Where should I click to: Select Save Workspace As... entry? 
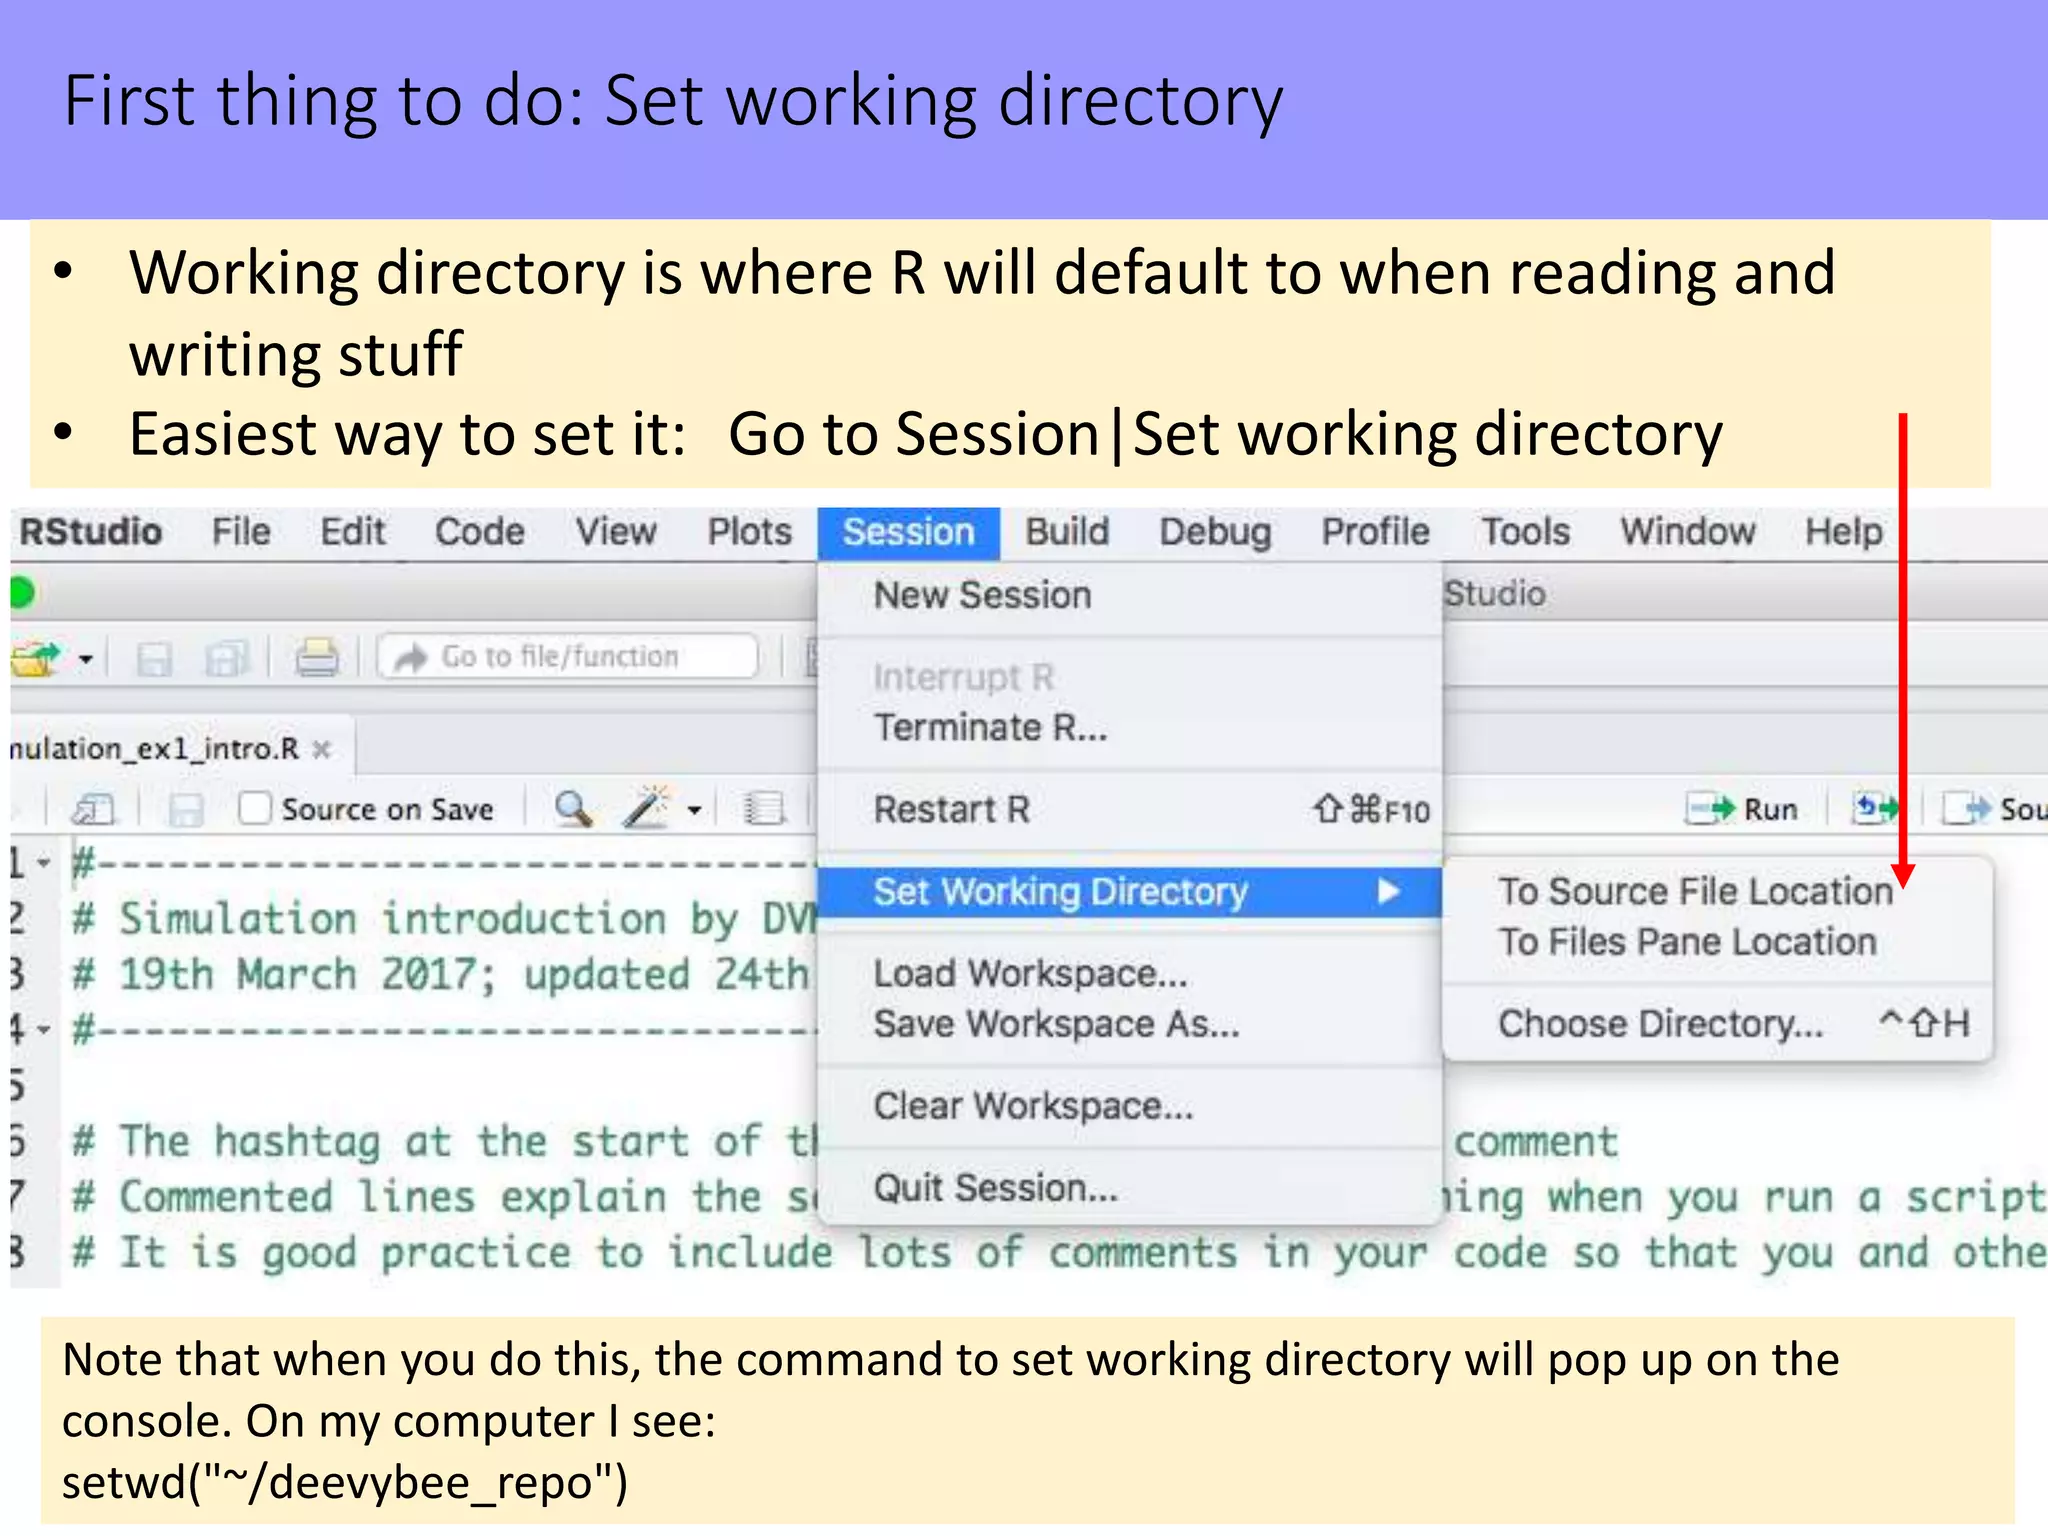click(x=1130, y=1024)
